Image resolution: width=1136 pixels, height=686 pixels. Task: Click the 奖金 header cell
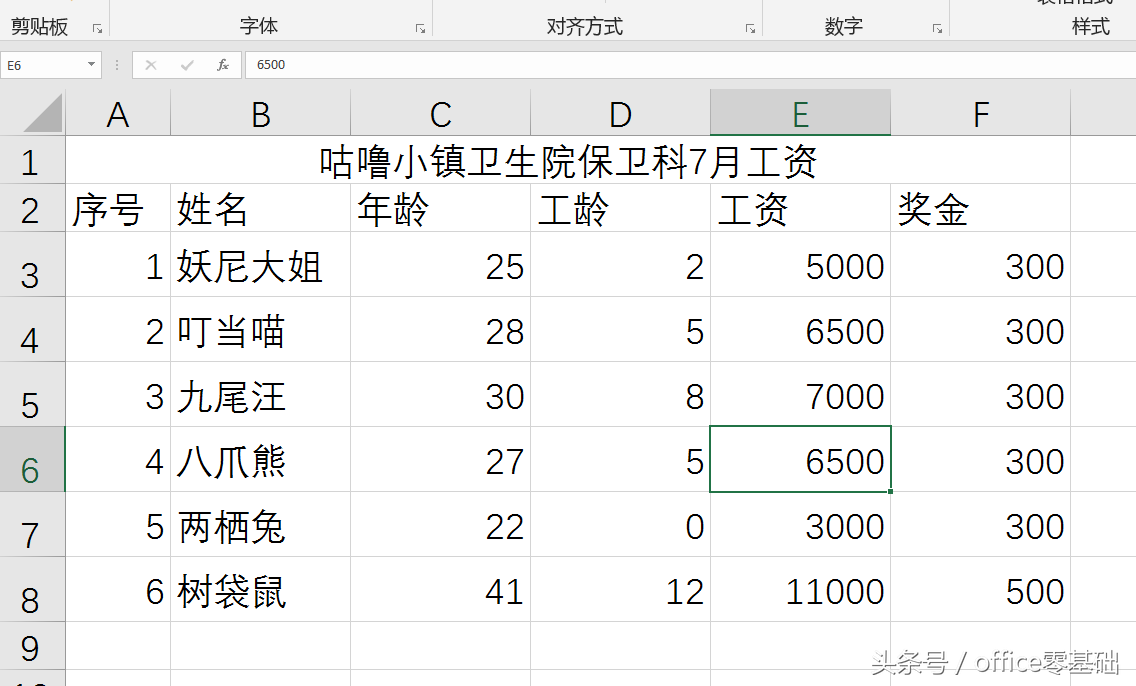tap(981, 208)
